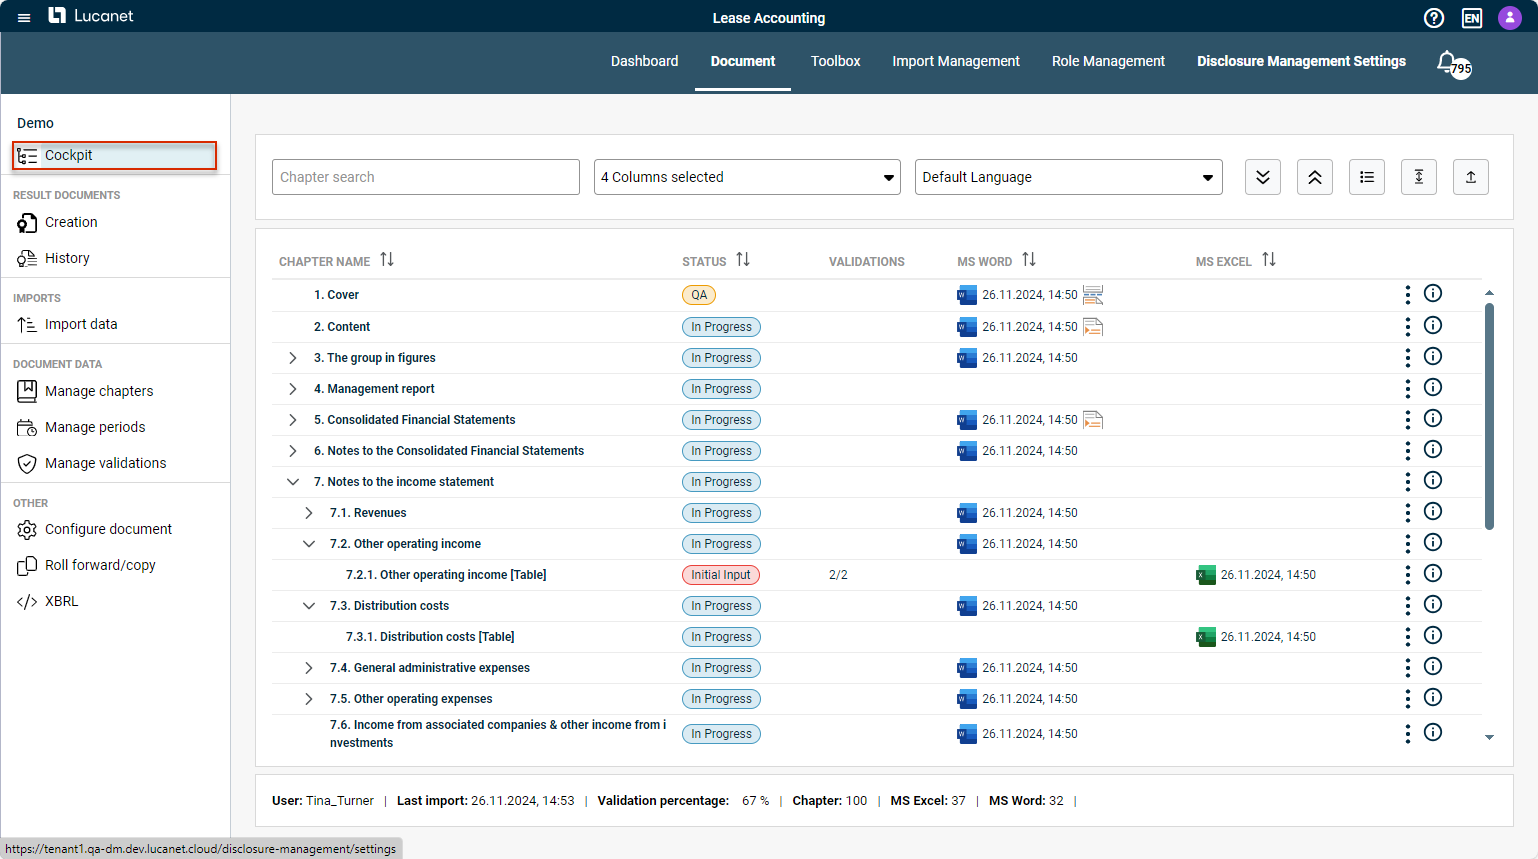Open Word file for 1. Cover
Viewport: 1538px width, 859px height.
pos(967,295)
